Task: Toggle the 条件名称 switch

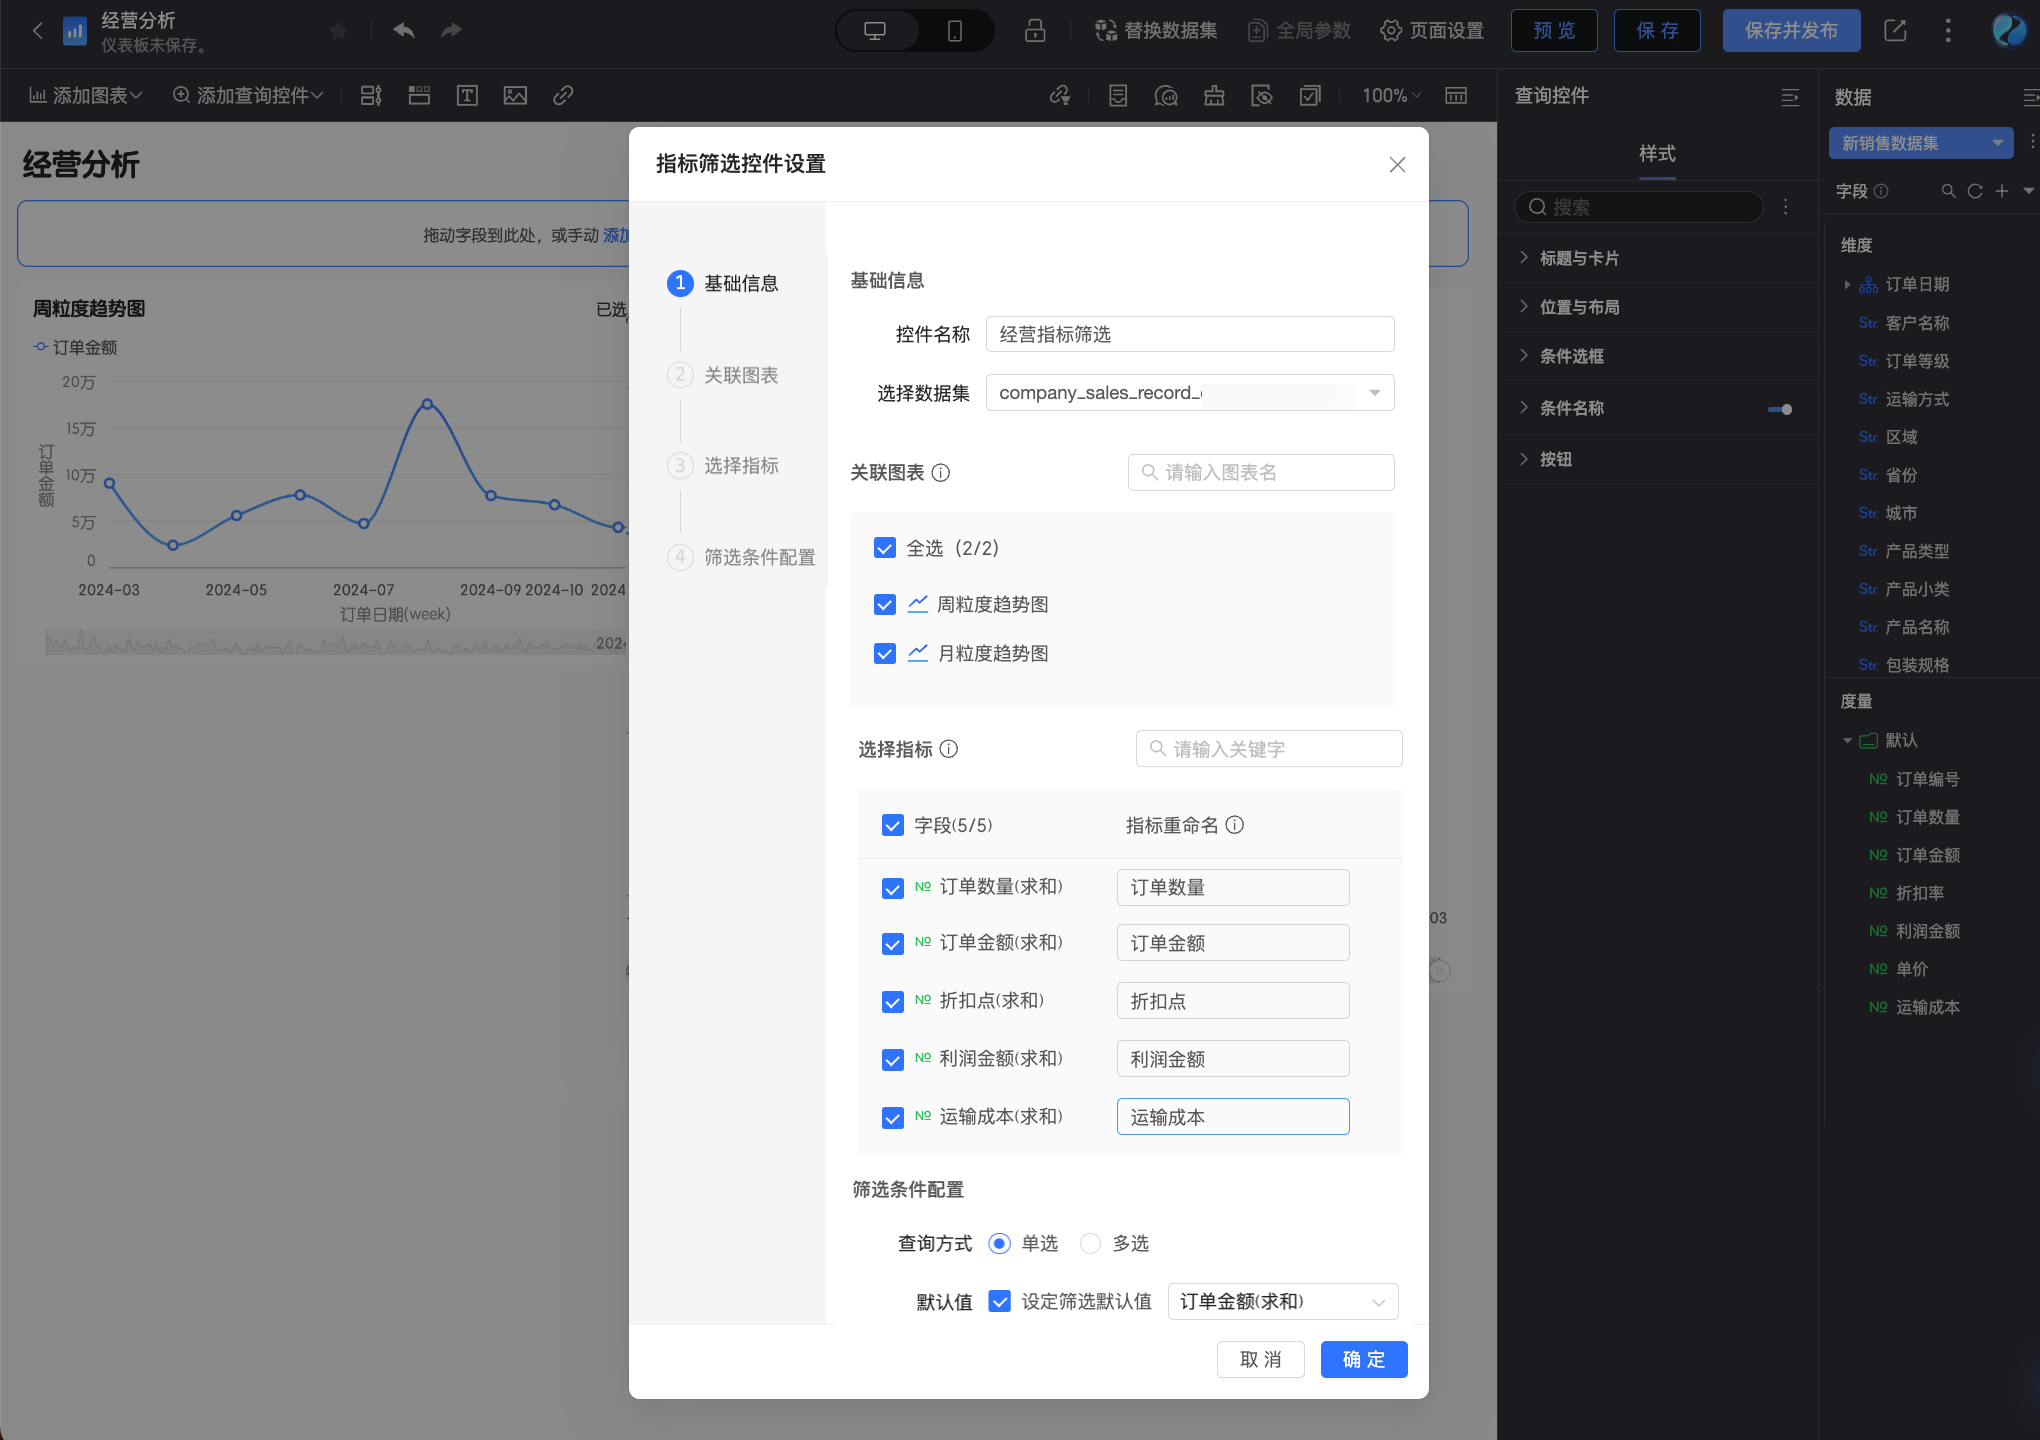Action: tap(1780, 409)
